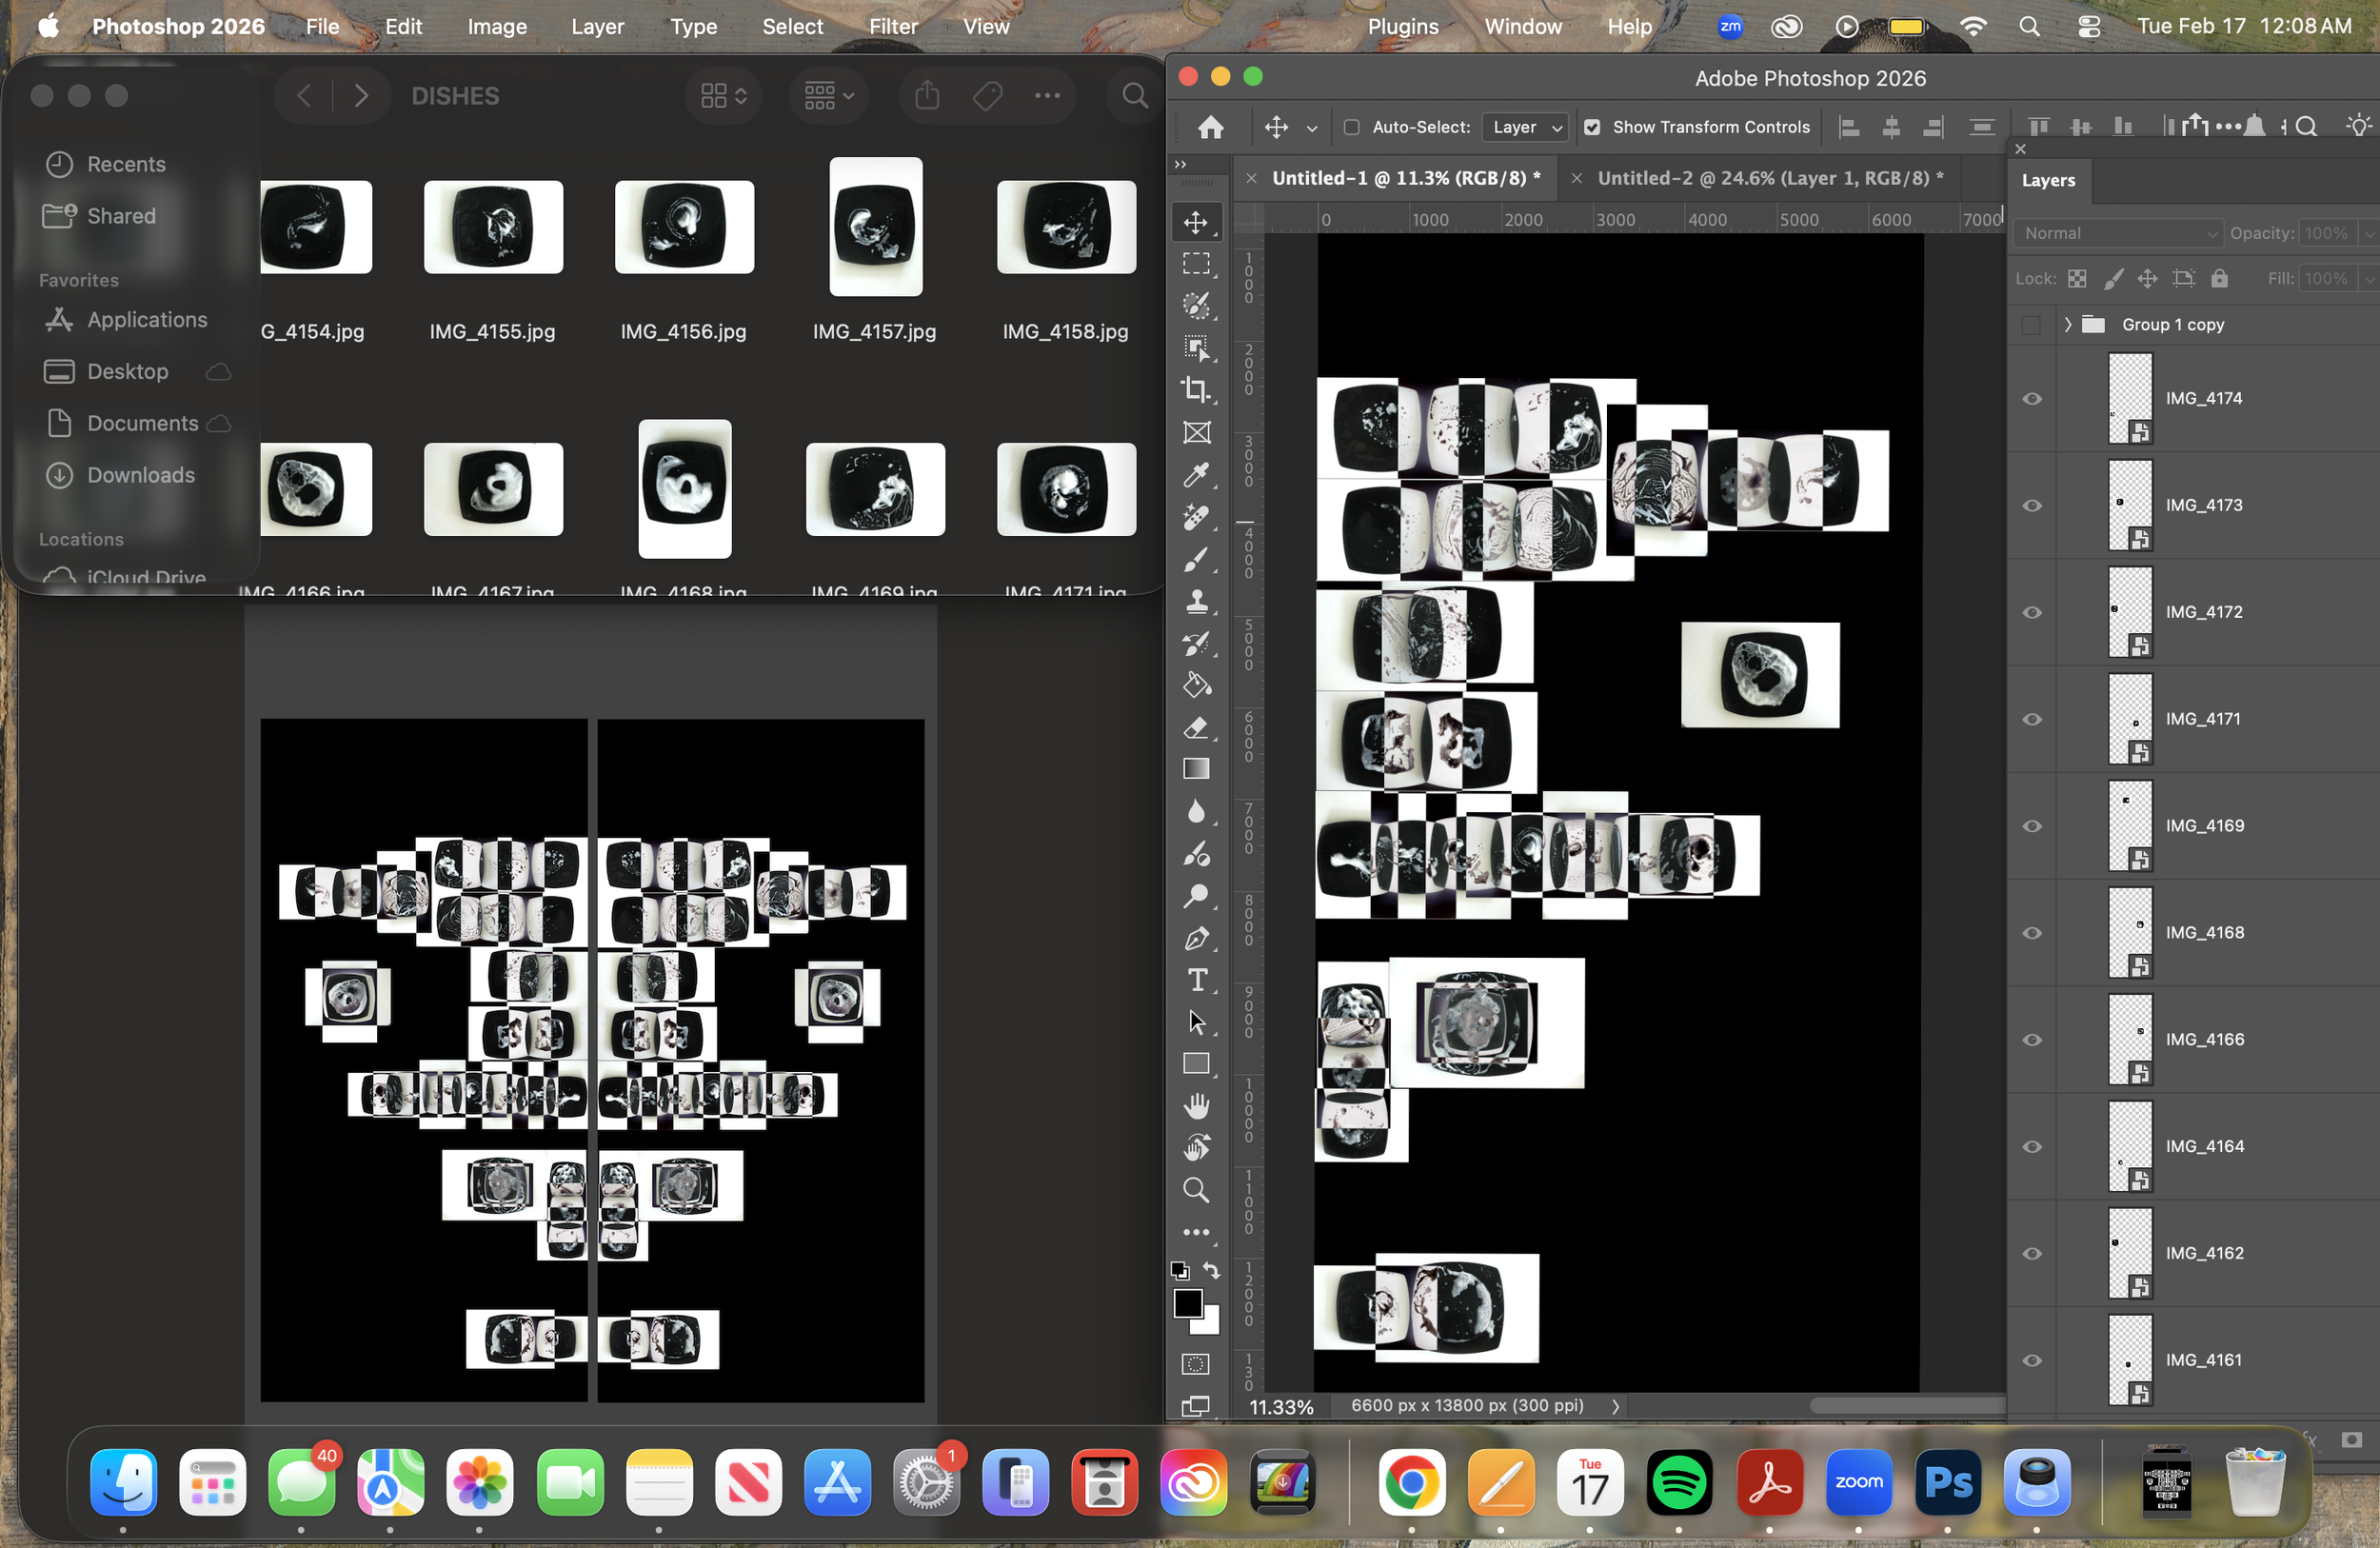The image size is (2380, 1548).
Task: Hide the IMG_4174 layer
Action: 2032,399
